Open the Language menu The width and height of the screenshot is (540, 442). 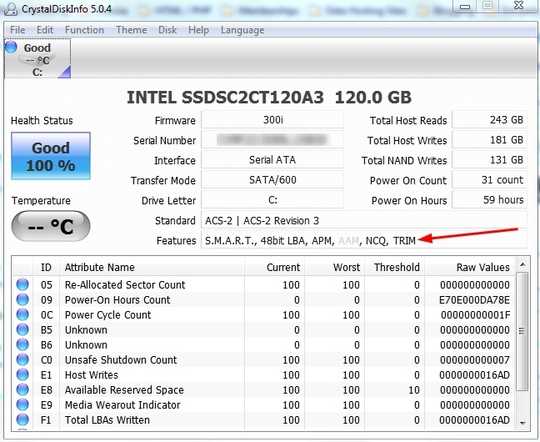242,30
